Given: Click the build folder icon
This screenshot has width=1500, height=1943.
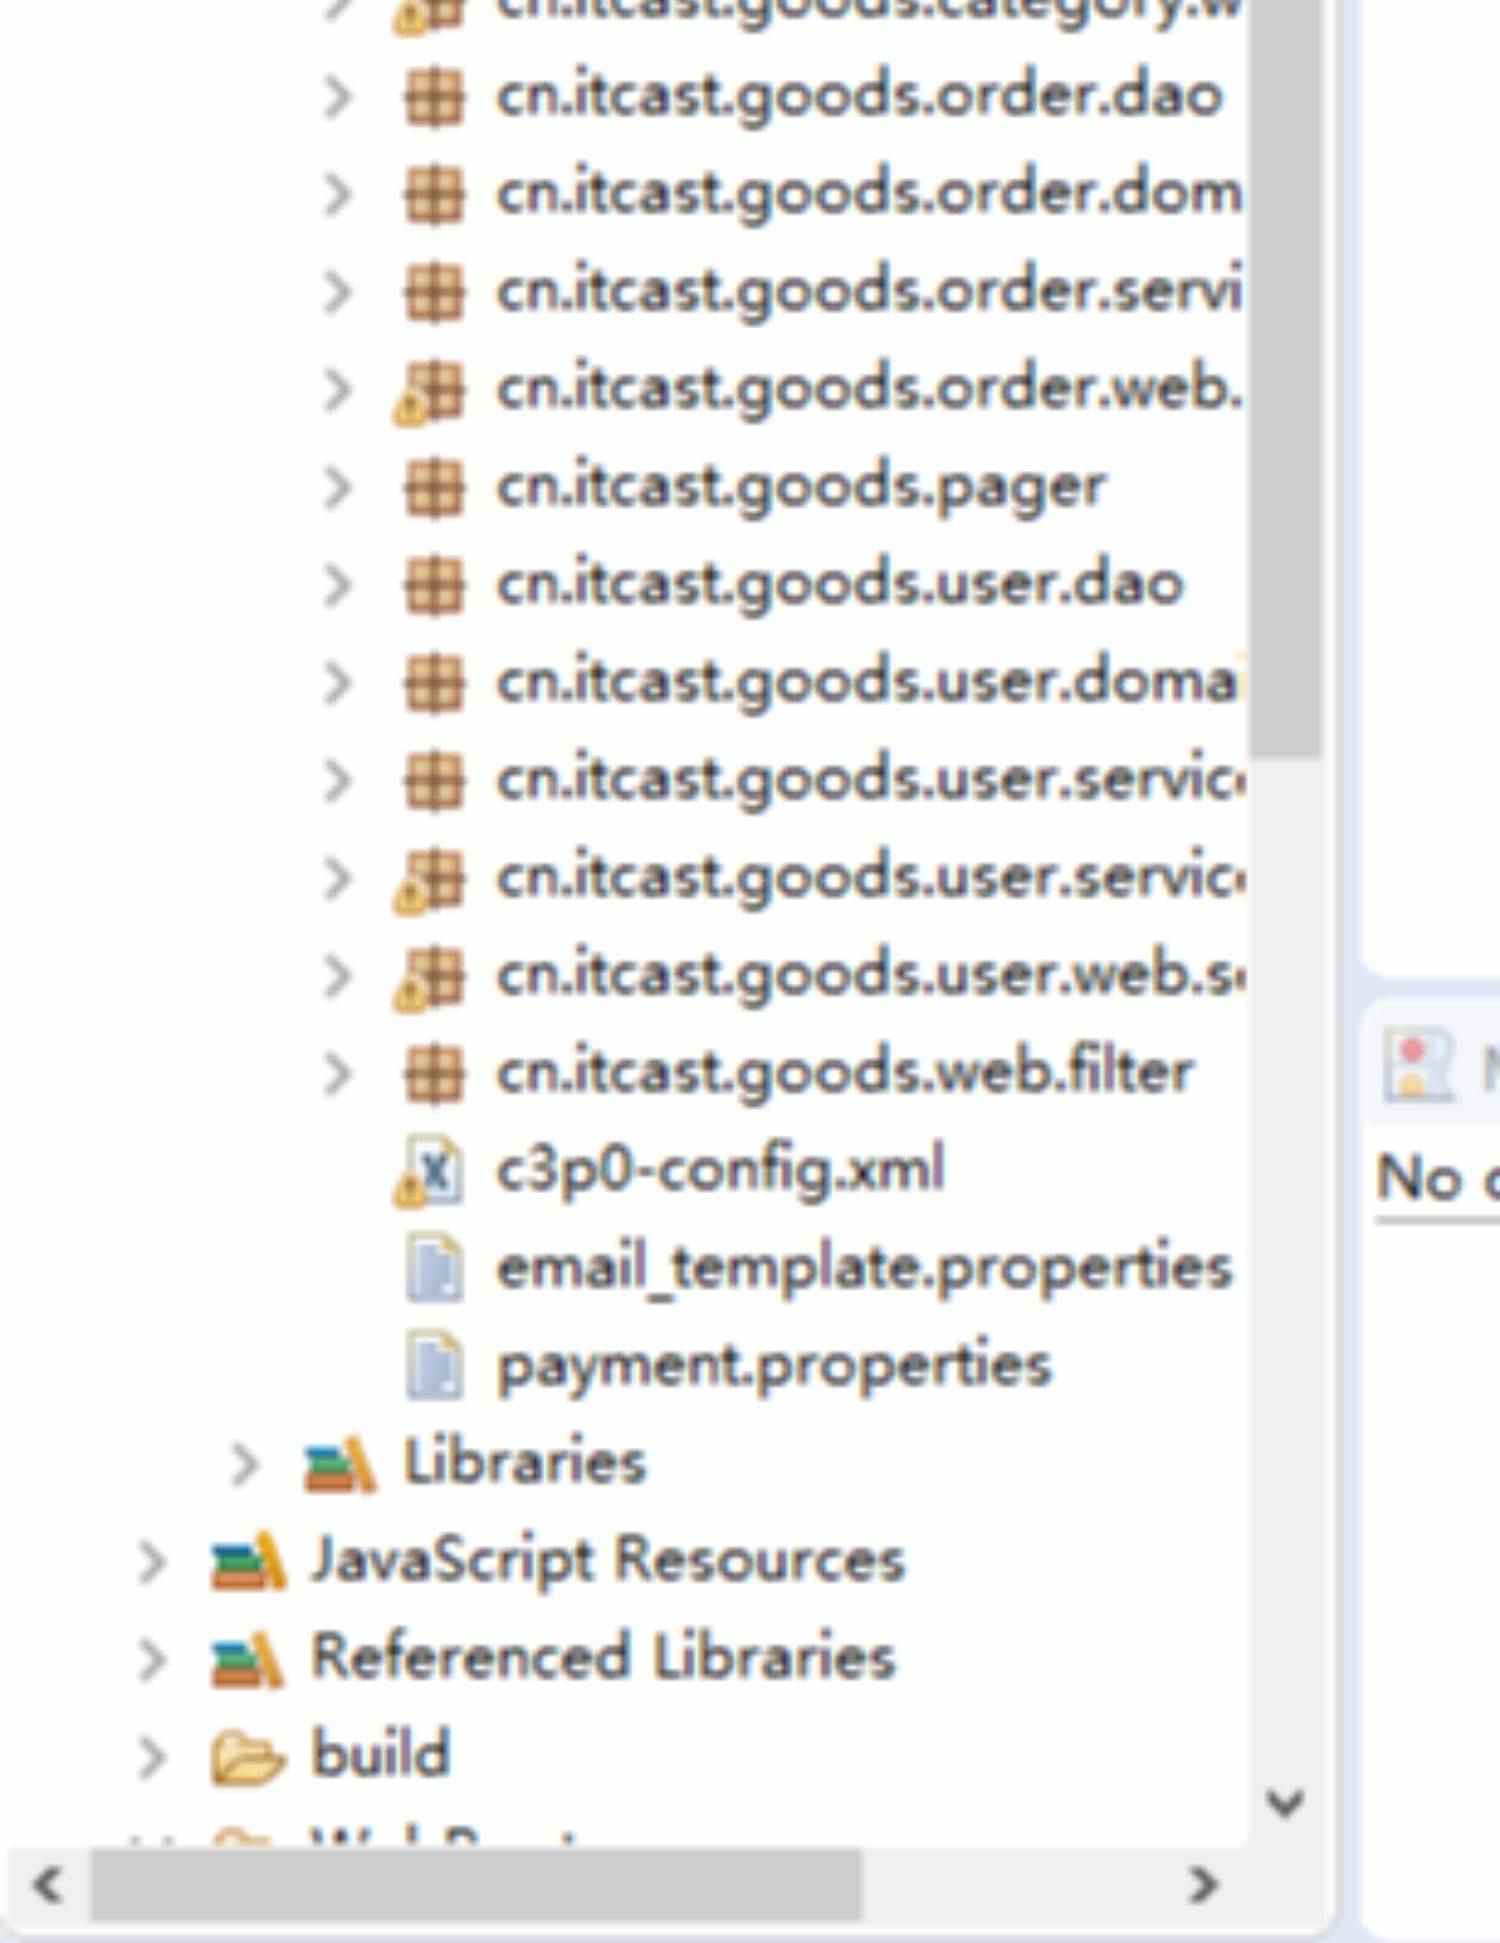Looking at the screenshot, I should point(246,1757).
